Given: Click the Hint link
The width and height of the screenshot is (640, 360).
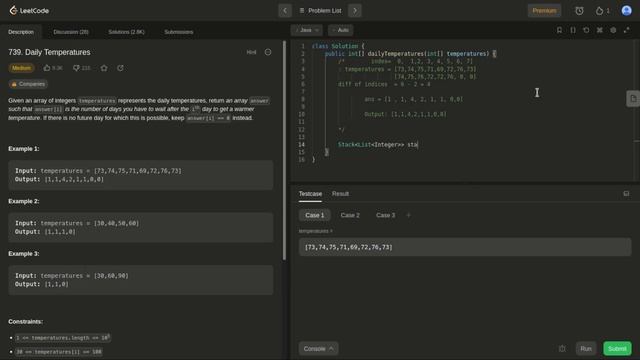Looking at the screenshot, I should 251,52.
